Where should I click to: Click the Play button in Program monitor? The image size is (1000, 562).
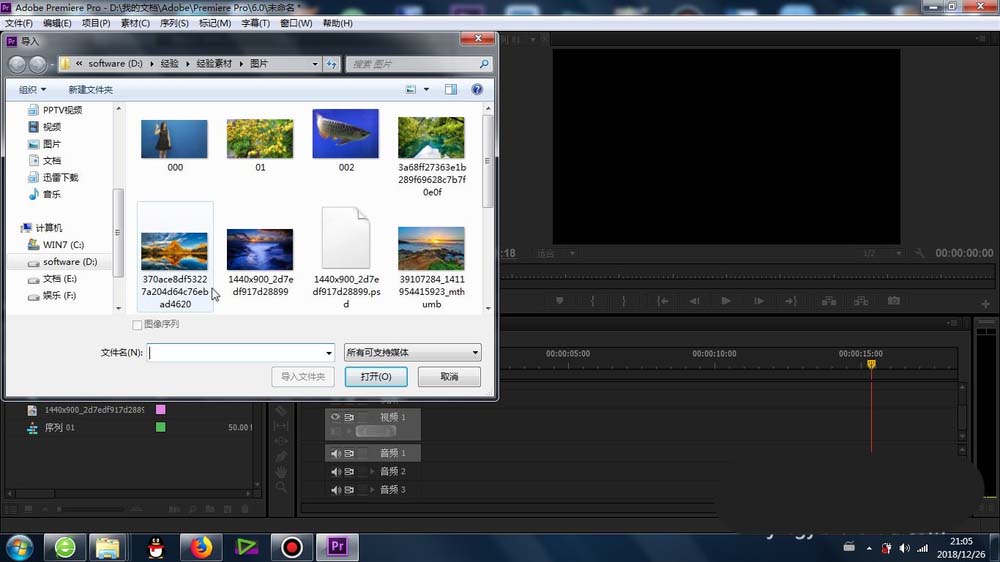(726, 300)
